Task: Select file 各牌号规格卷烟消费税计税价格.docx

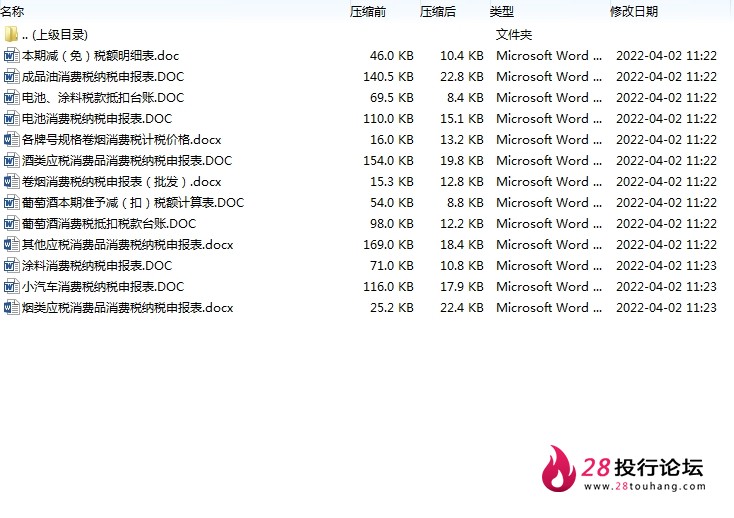Action: point(121,140)
